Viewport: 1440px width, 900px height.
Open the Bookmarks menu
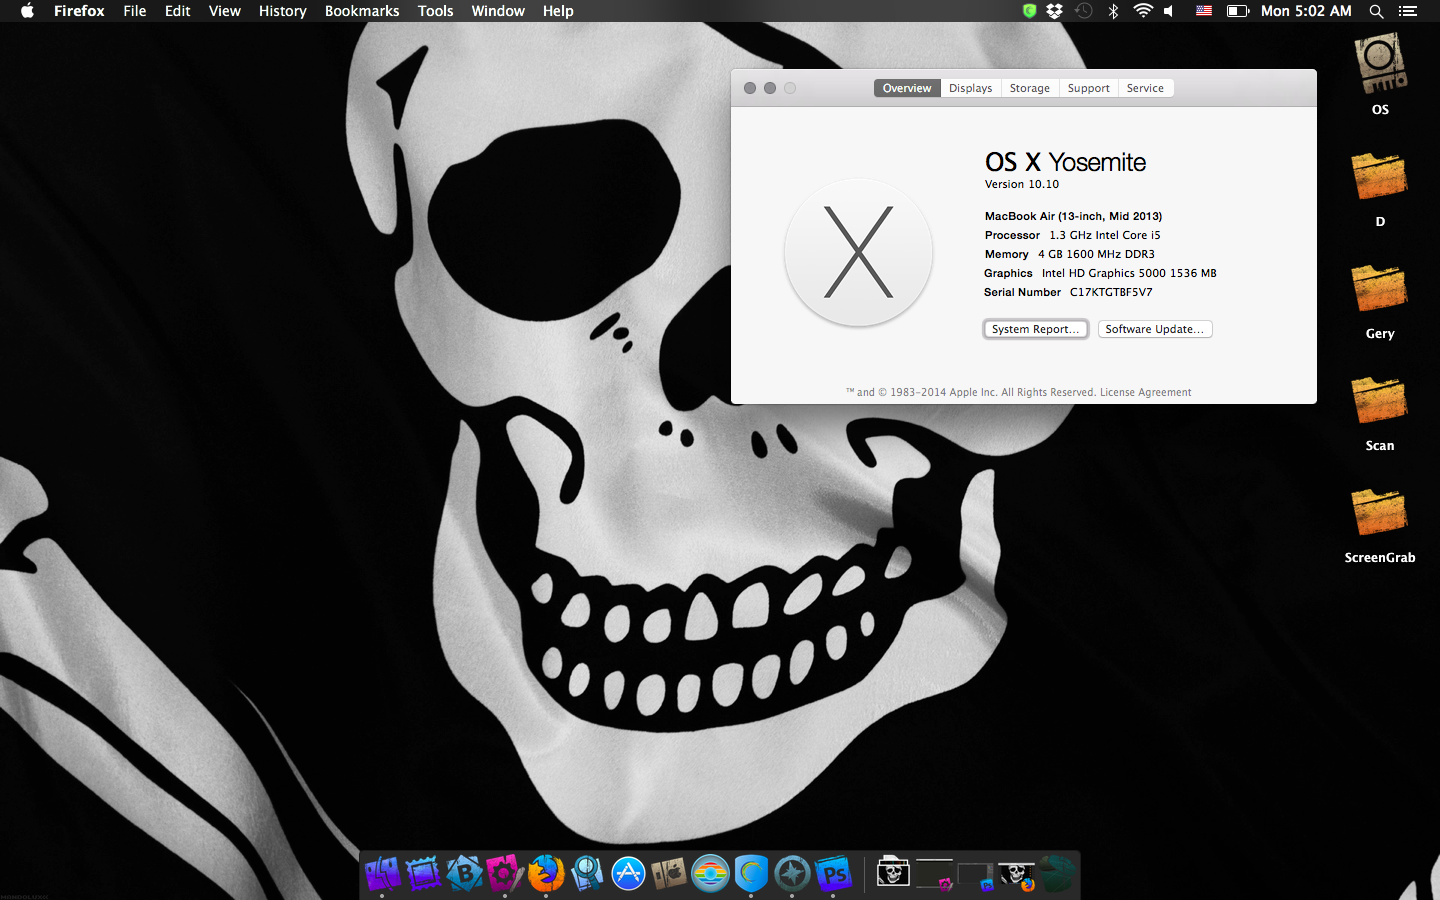click(x=362, y=11)
